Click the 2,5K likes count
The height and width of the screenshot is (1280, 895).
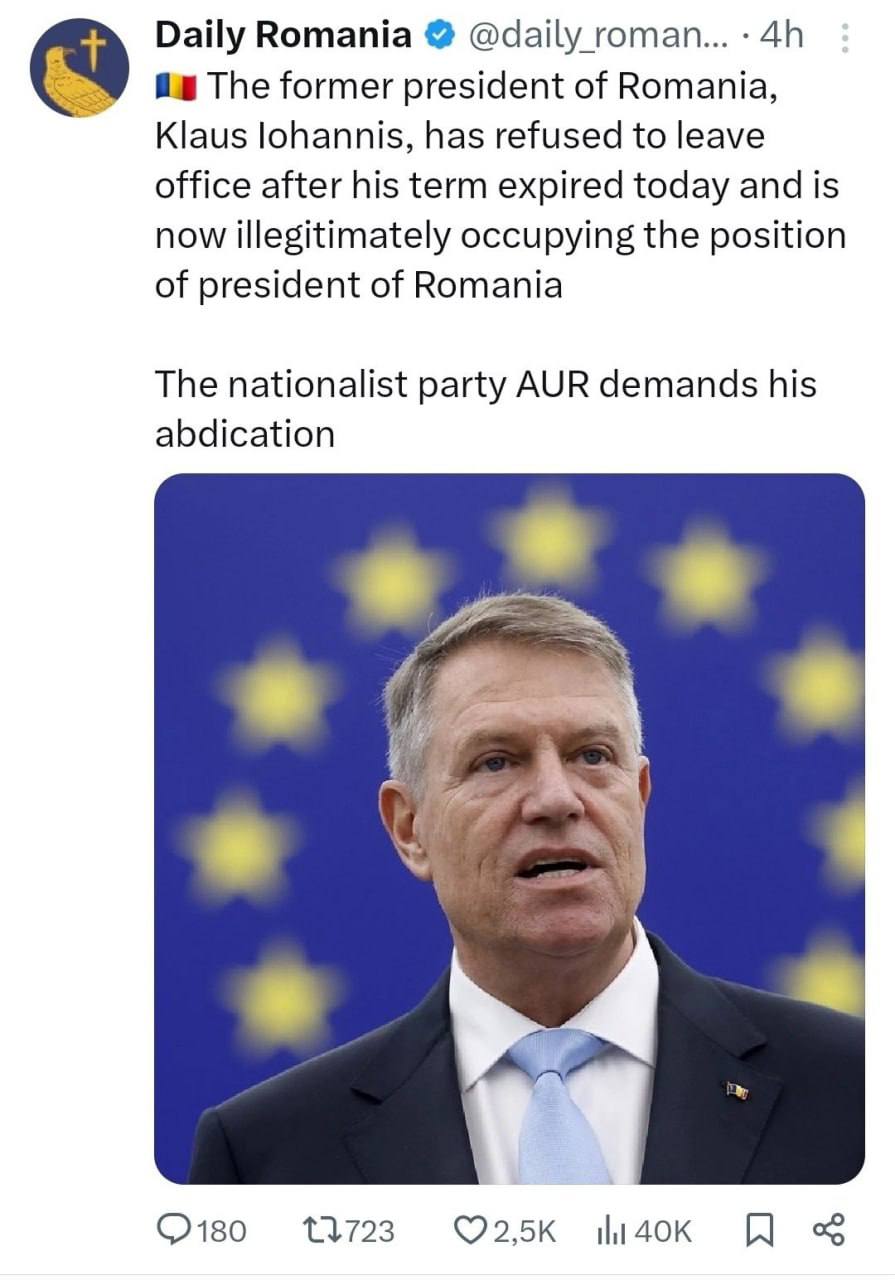tap(525, 1231)
